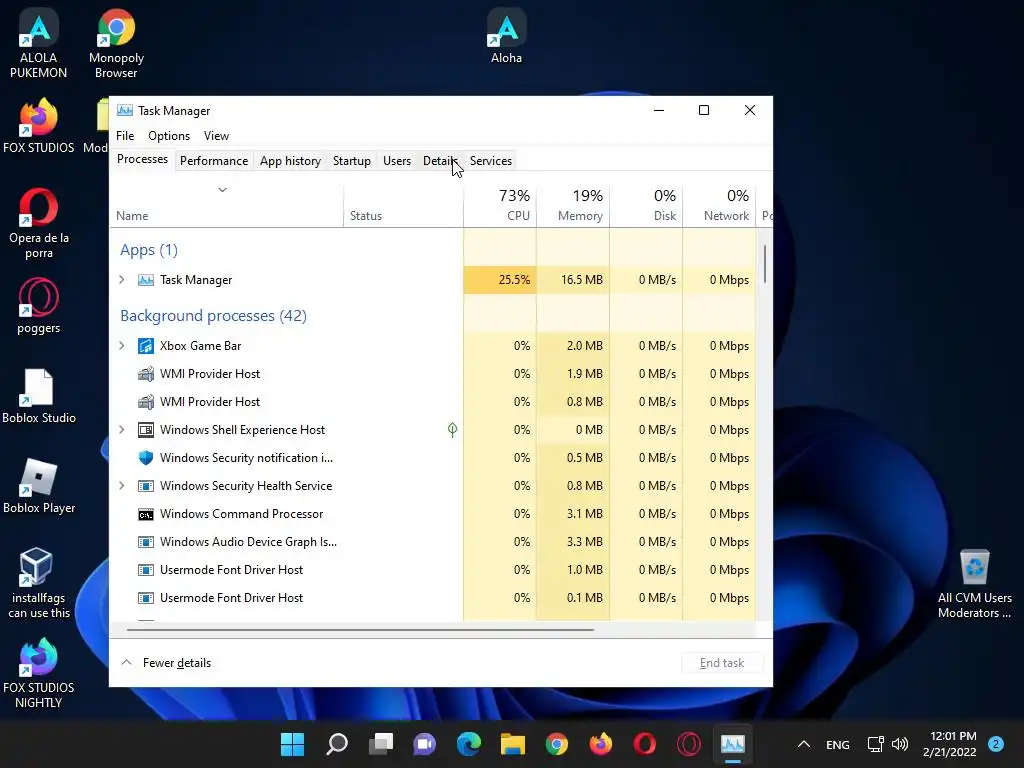Sort by Memory column header
The image size is (1024, 768).
point(573,205)
